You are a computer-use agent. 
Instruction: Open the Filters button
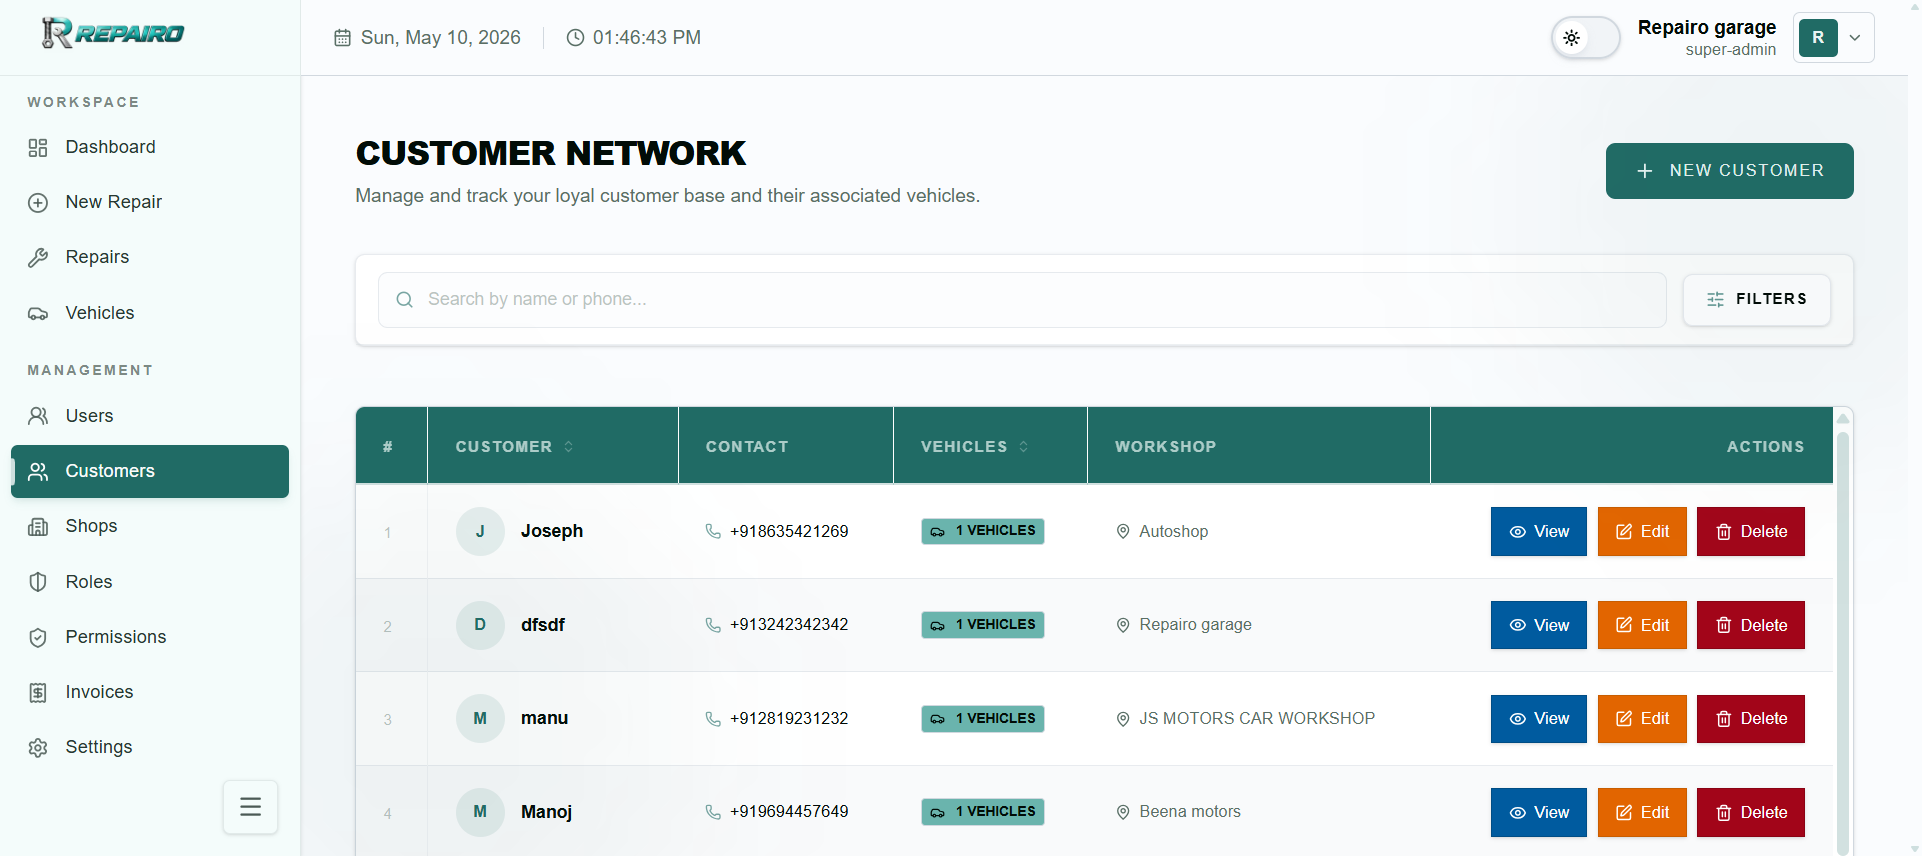click(1756, 300)
